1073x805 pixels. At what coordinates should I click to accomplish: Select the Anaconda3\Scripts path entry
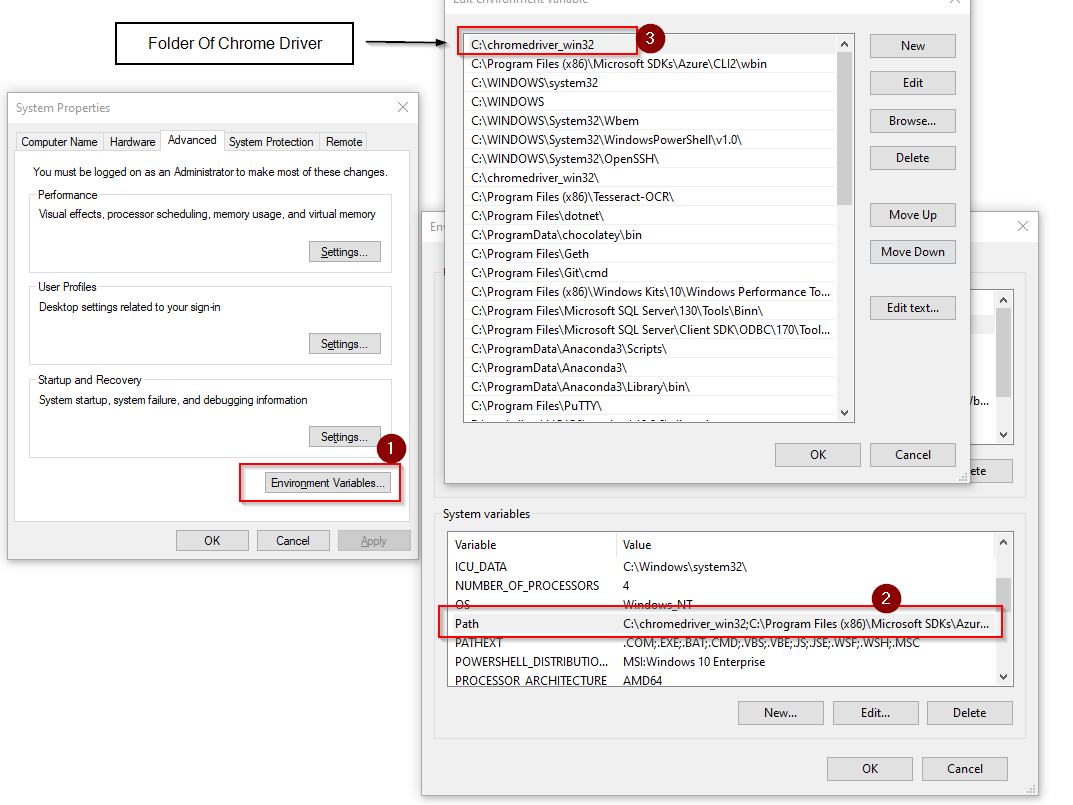click(x=650, y=349)
